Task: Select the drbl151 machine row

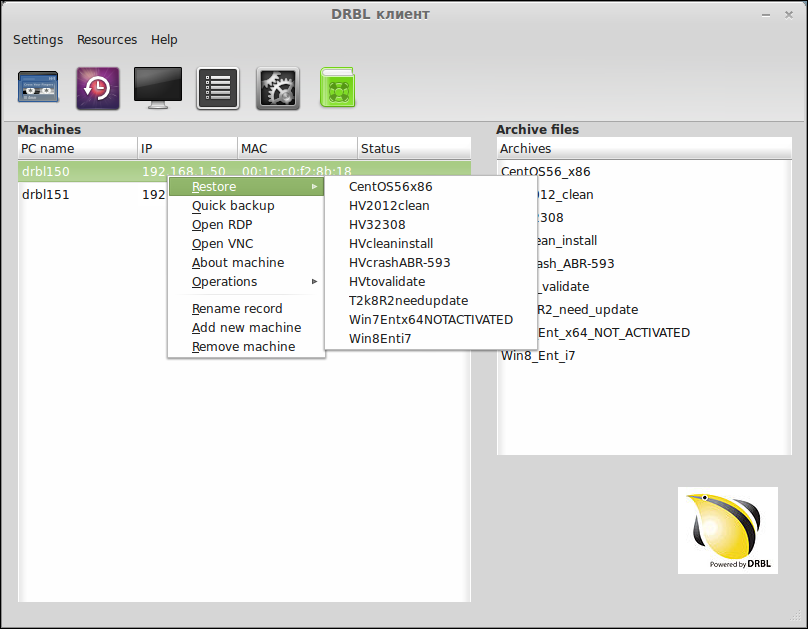Action: (93, 194)
